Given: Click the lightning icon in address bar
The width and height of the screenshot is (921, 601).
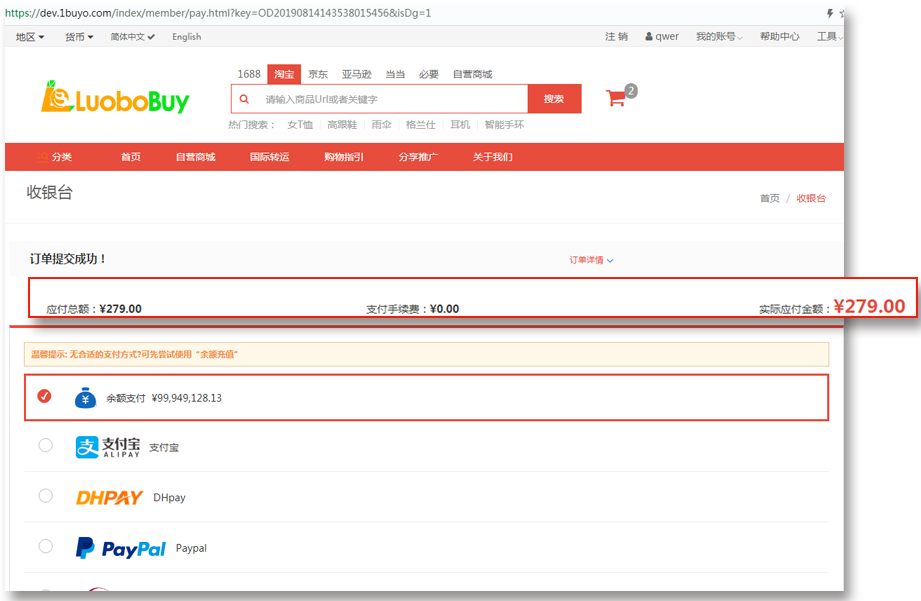Looking at the screenshot, I should coord(830,13).
